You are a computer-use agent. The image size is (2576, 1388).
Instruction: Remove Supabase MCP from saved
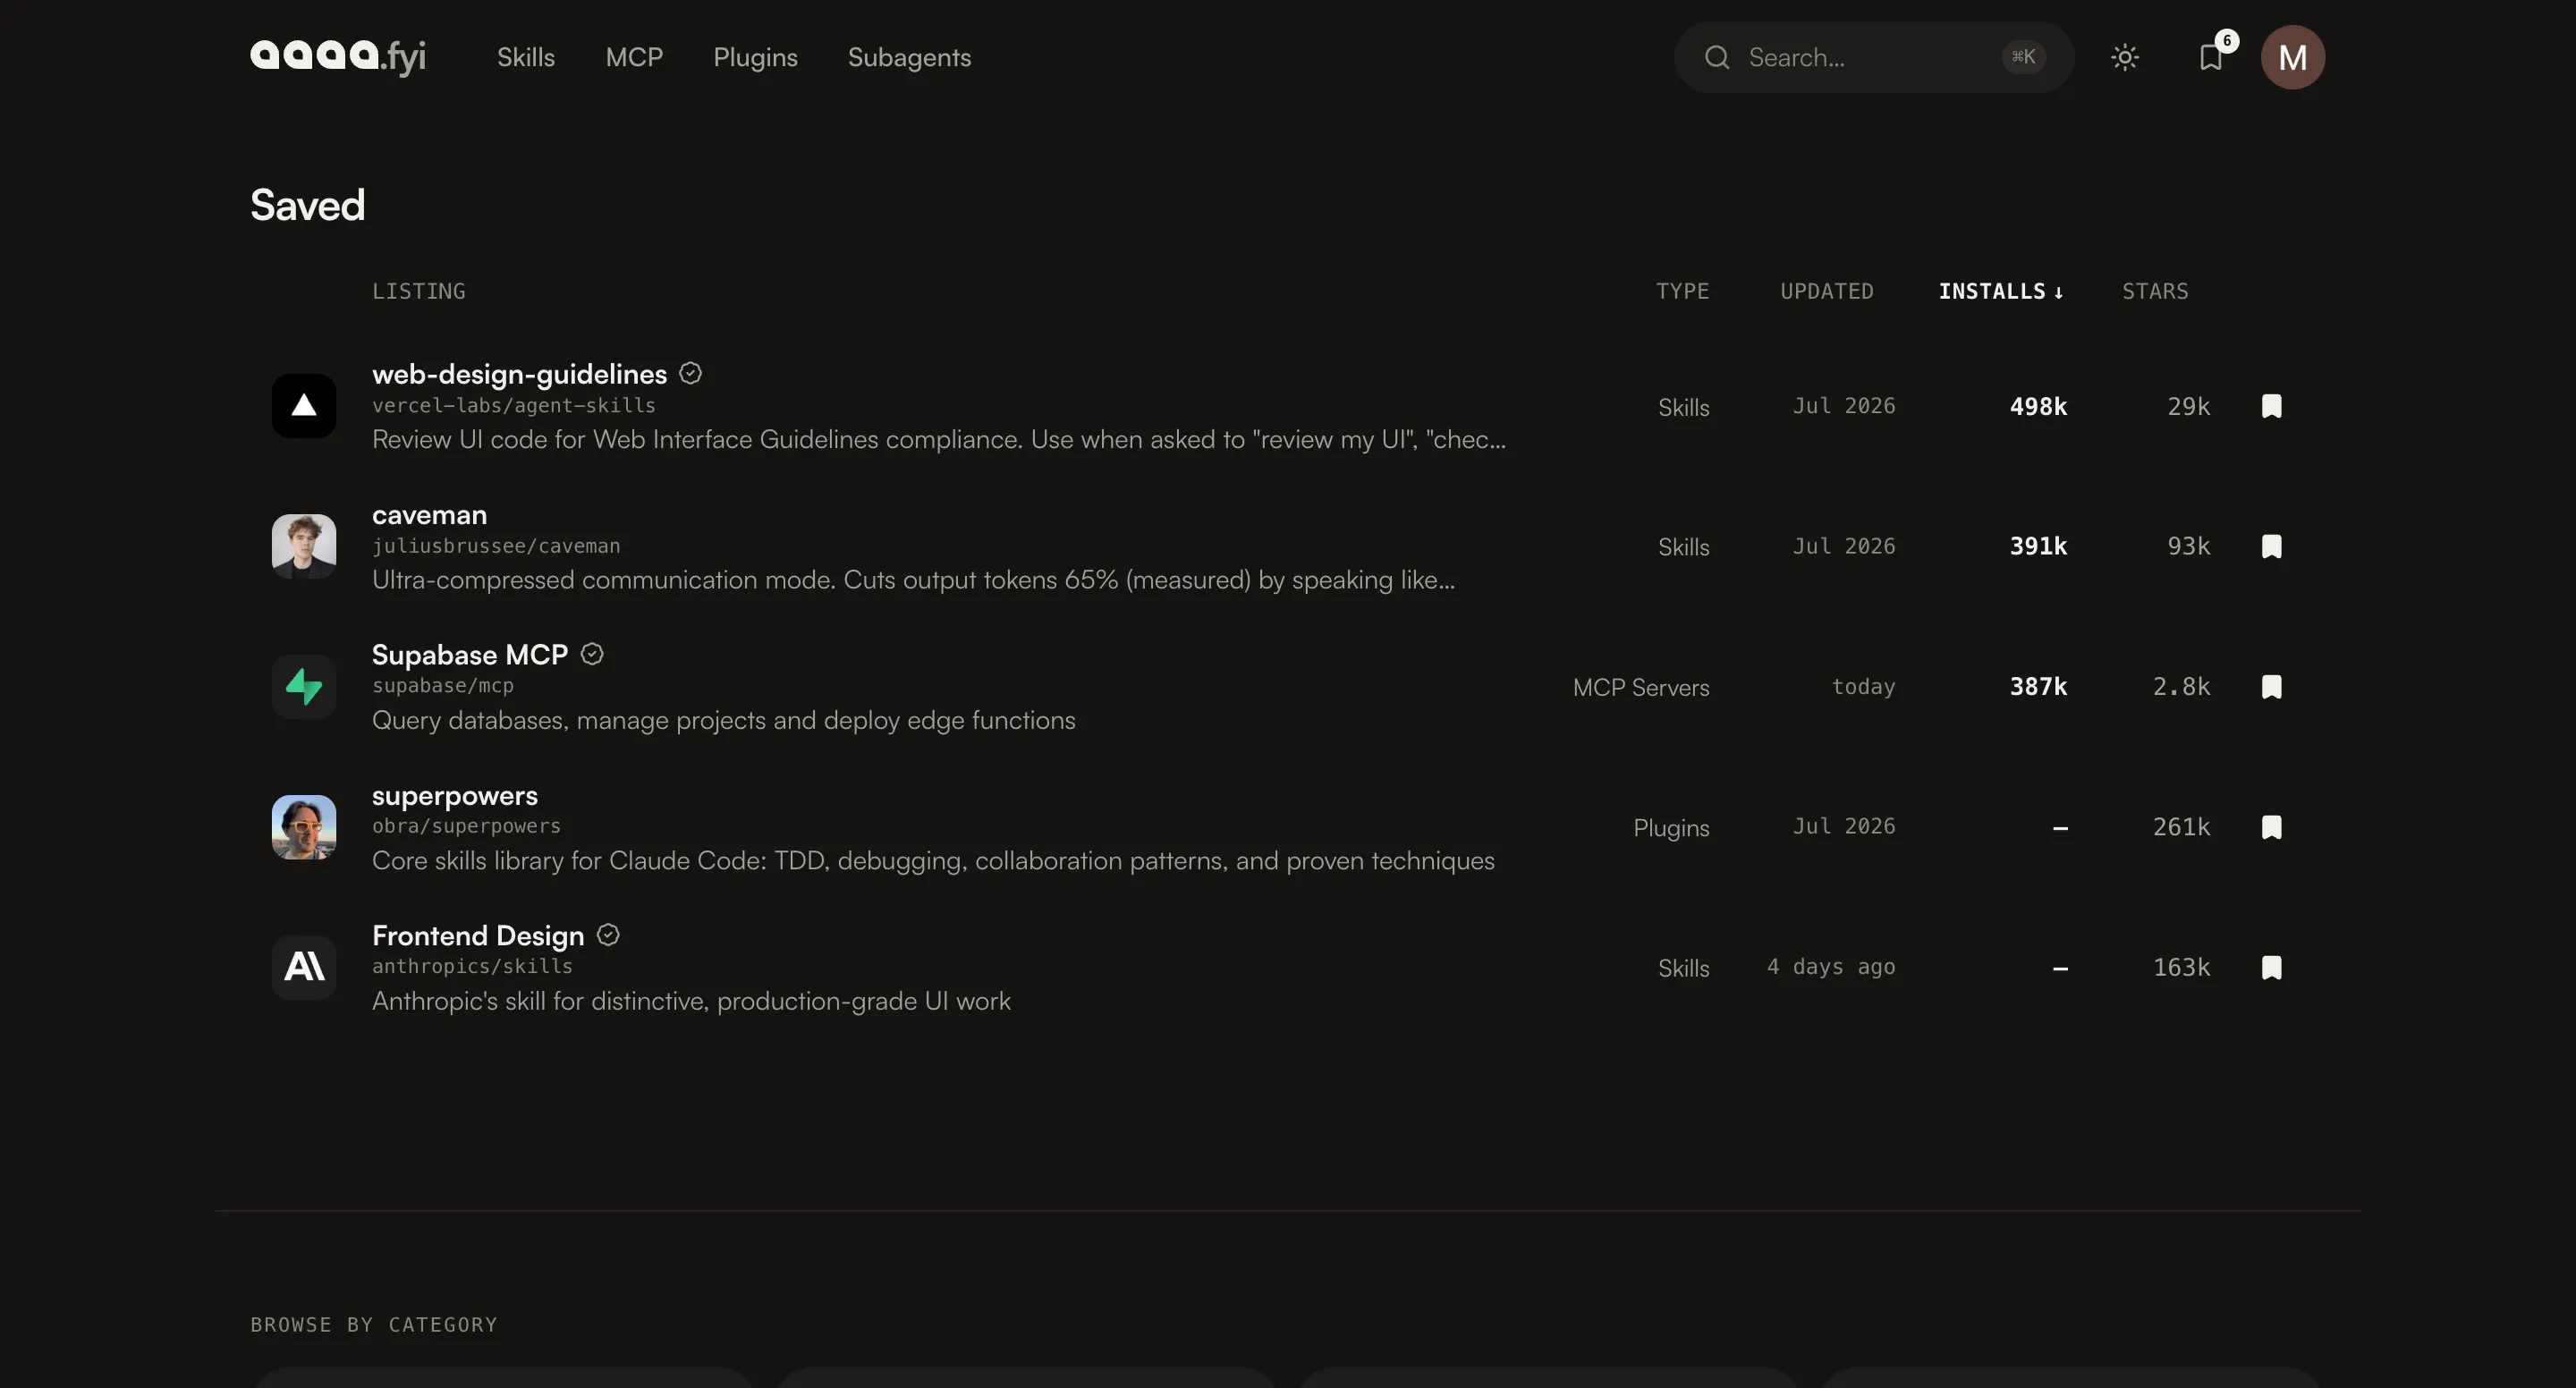pos(2272,687)
